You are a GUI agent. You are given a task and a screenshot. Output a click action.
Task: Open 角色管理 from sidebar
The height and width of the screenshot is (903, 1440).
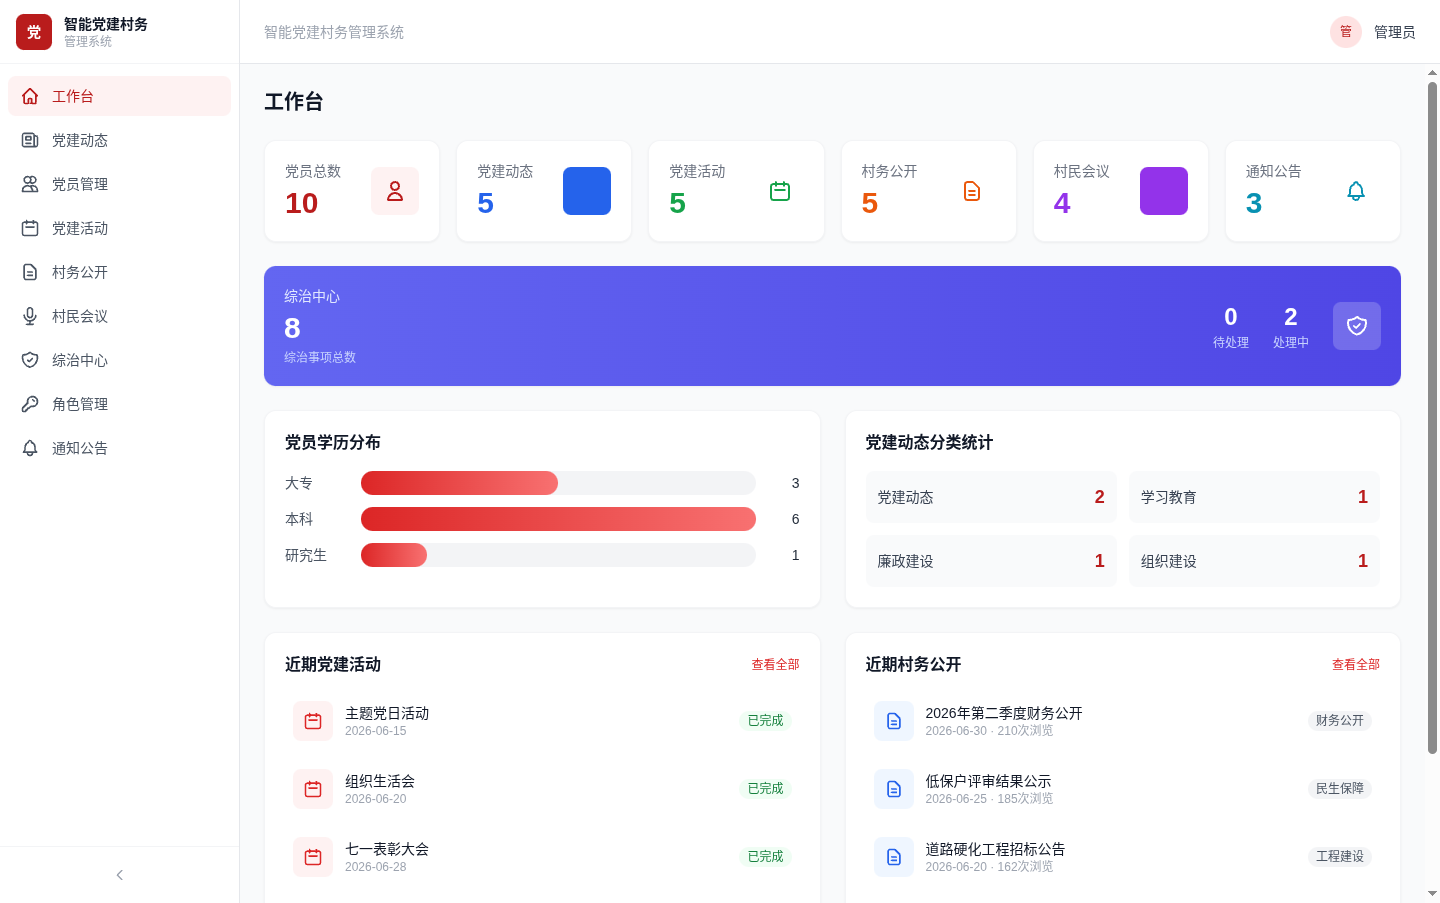coord(120,404)
